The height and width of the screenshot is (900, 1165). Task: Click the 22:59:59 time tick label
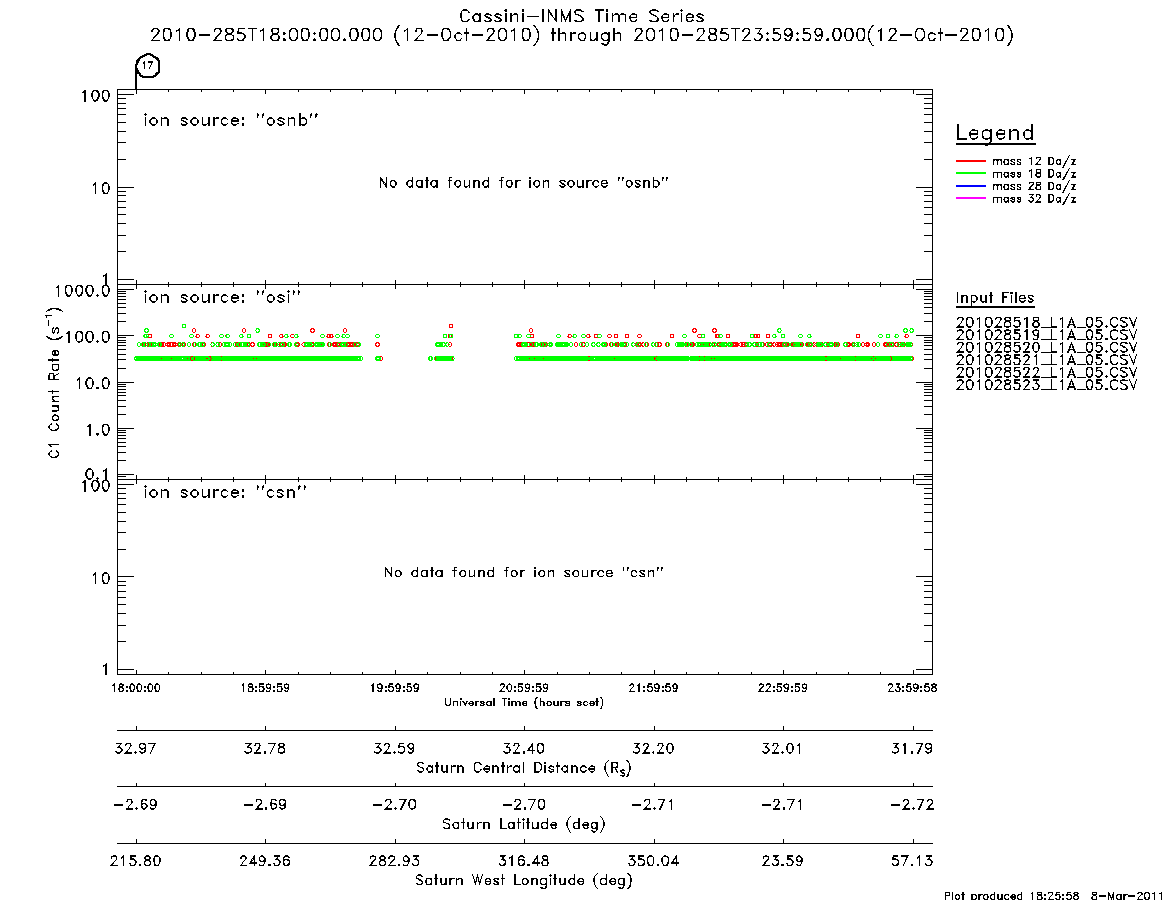[782, 688]
